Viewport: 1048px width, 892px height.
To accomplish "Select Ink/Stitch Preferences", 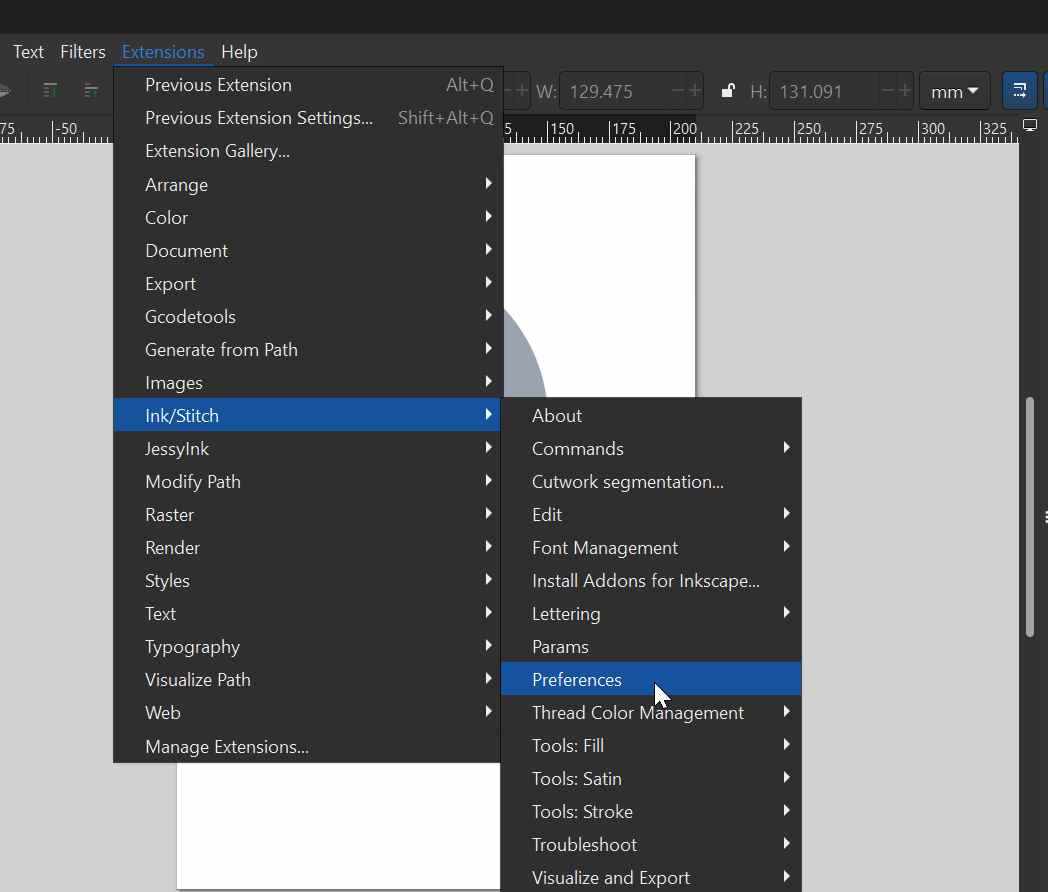I will click(651, 680).
